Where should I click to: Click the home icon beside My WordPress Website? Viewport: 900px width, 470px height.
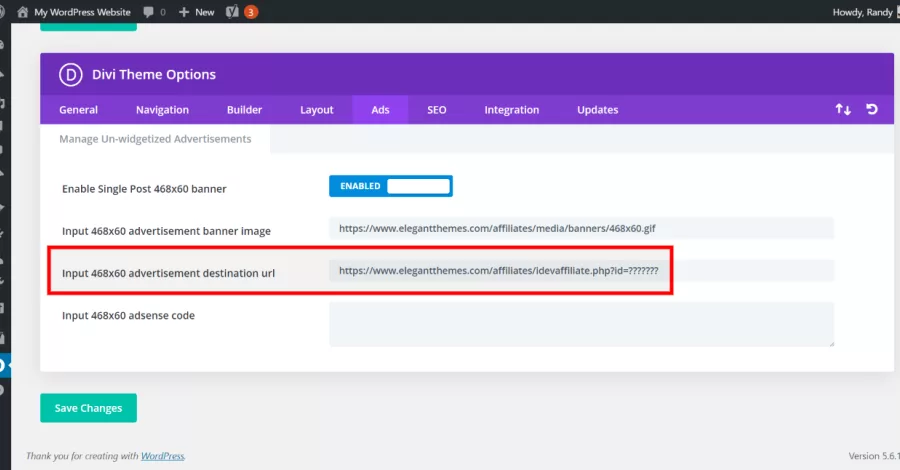[x=22, y=12]
